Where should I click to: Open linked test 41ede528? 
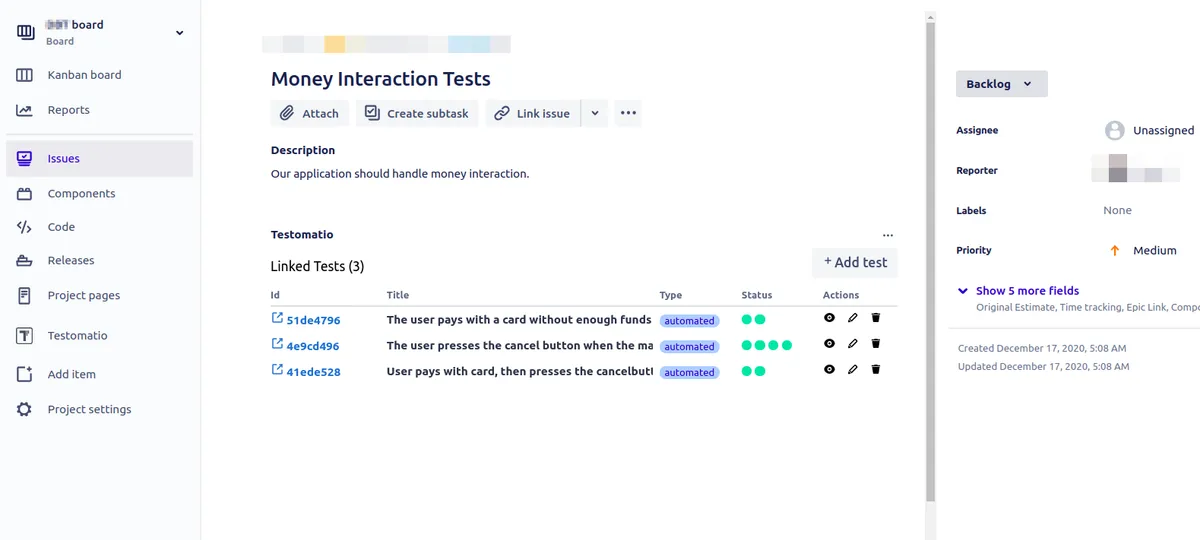point(313,372)
